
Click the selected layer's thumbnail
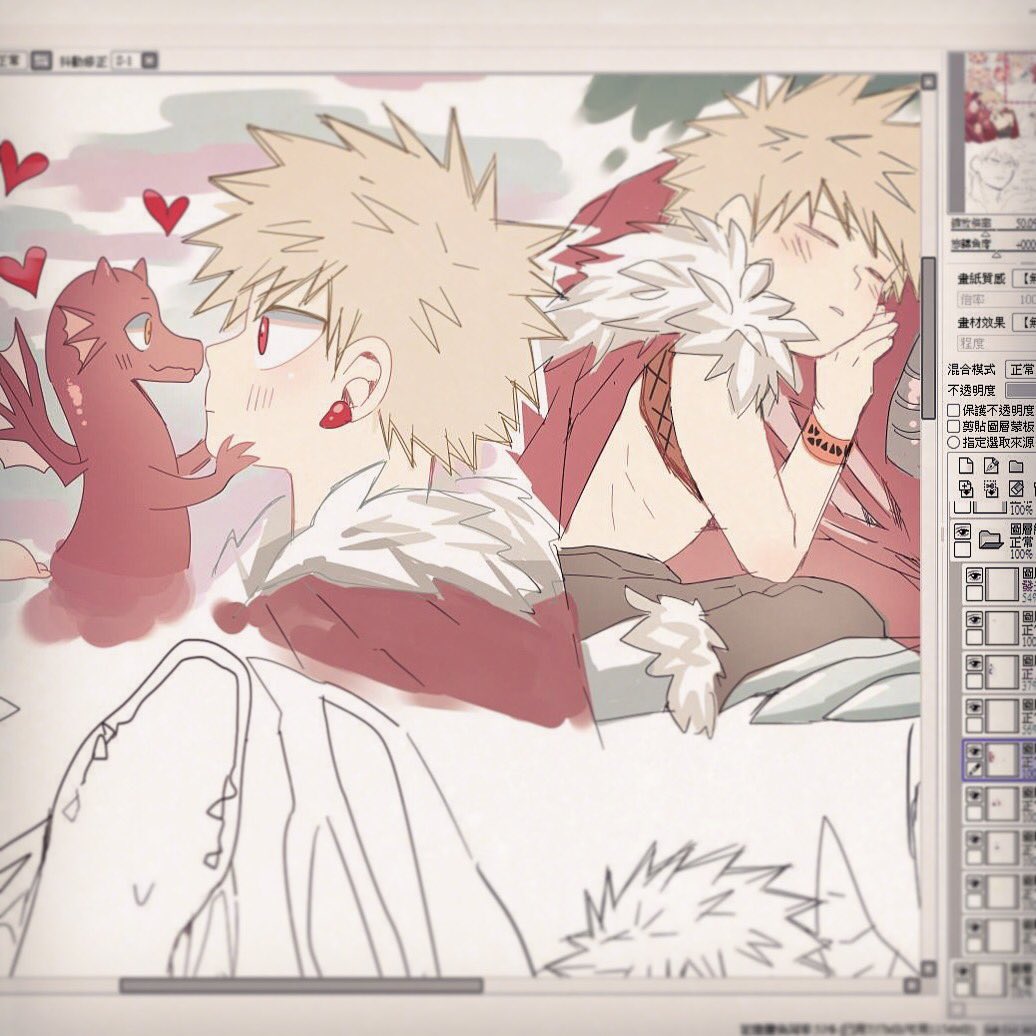tap(1002, 758)
